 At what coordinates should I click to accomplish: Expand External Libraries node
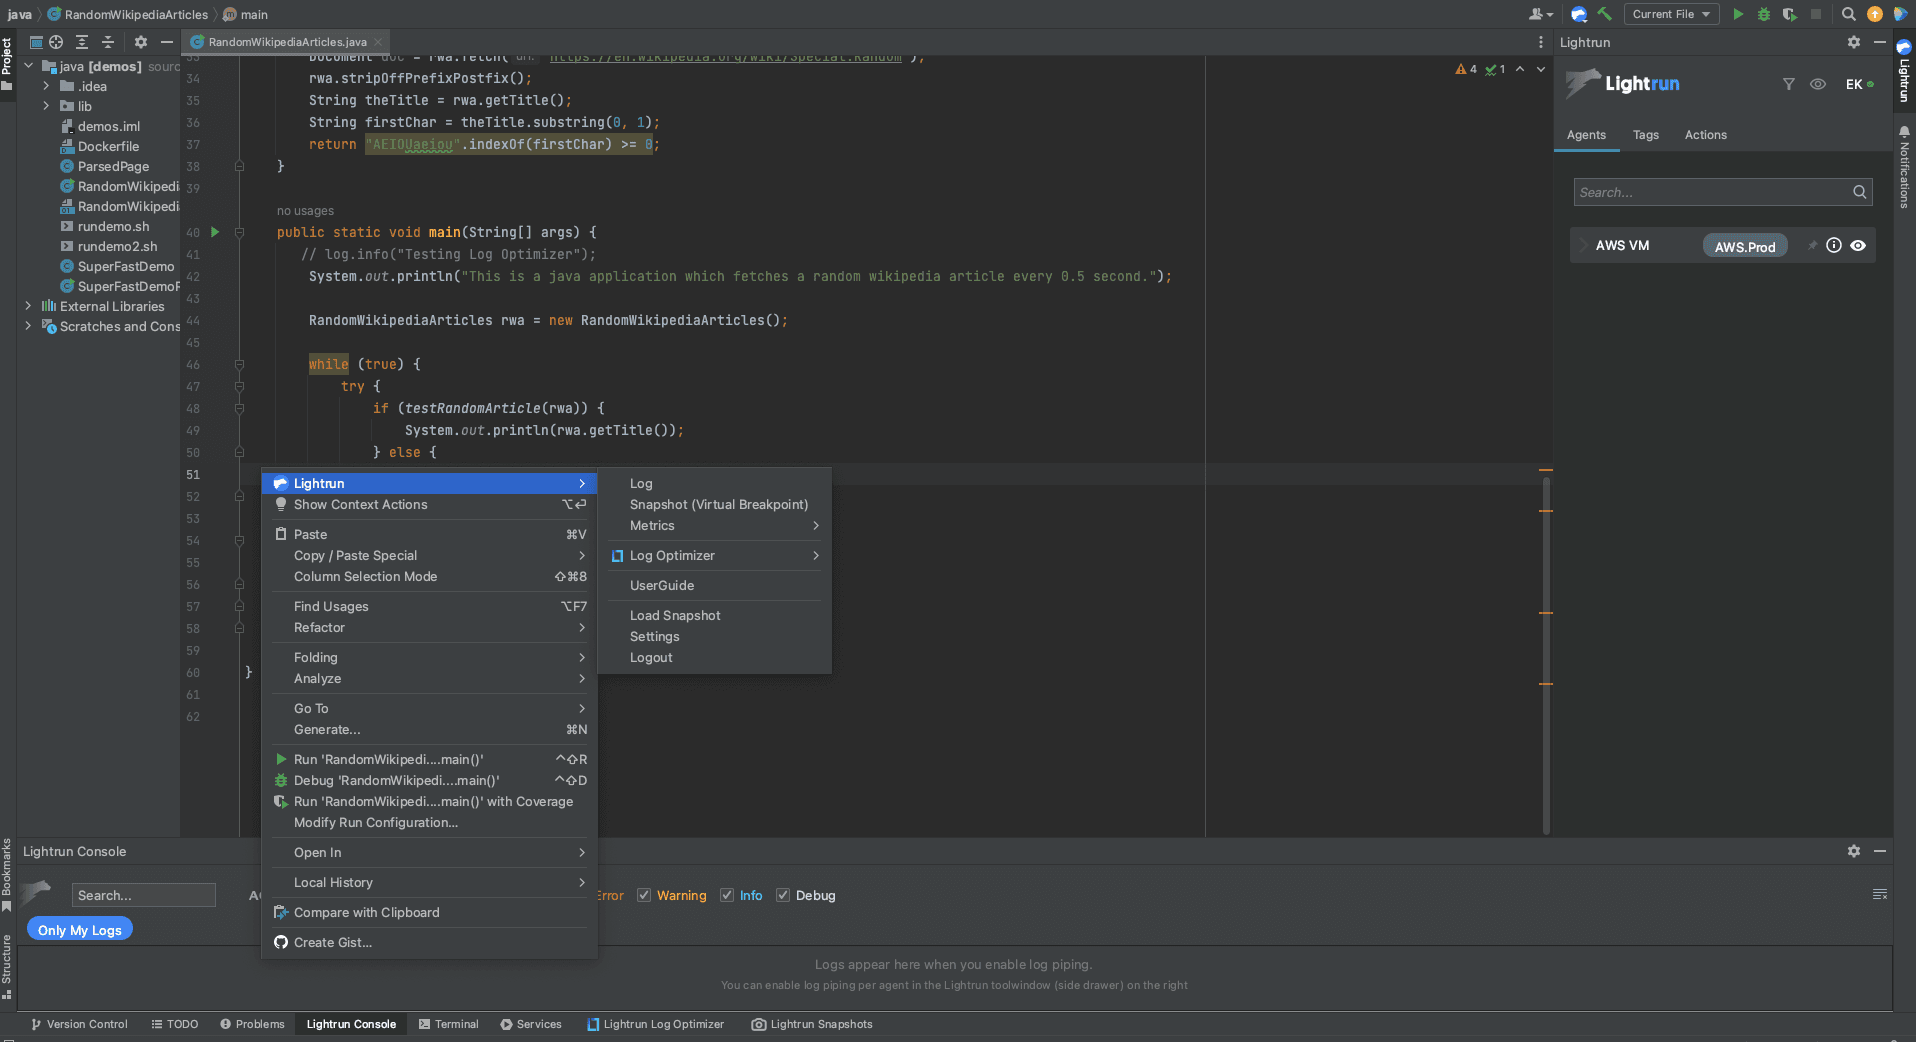point(28,306)
